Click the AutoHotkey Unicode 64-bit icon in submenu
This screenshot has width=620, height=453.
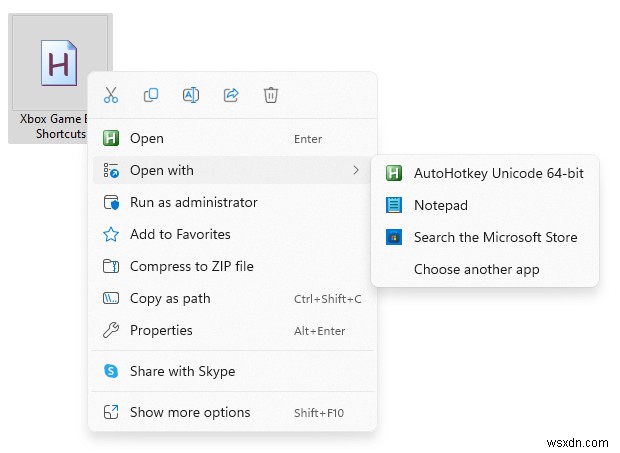point(394,173)
